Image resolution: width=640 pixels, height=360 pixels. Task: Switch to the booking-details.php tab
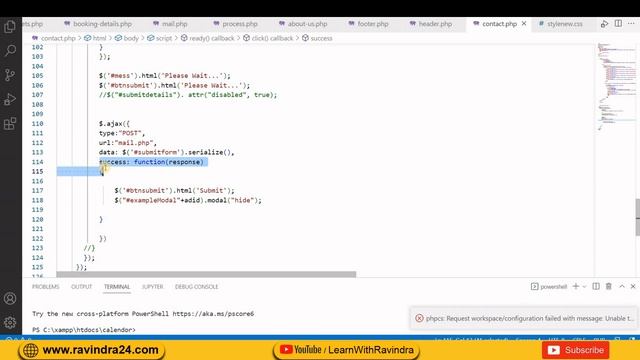(98, 24)
